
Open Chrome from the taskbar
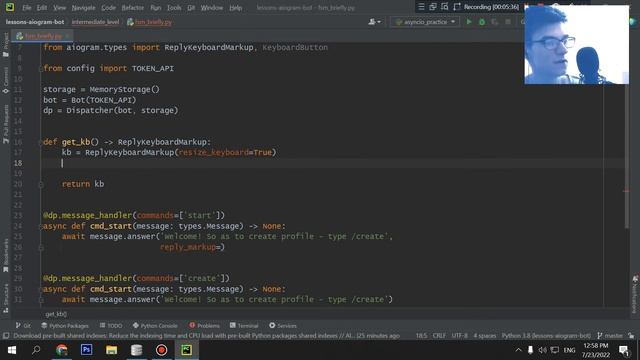coord(62,350)
